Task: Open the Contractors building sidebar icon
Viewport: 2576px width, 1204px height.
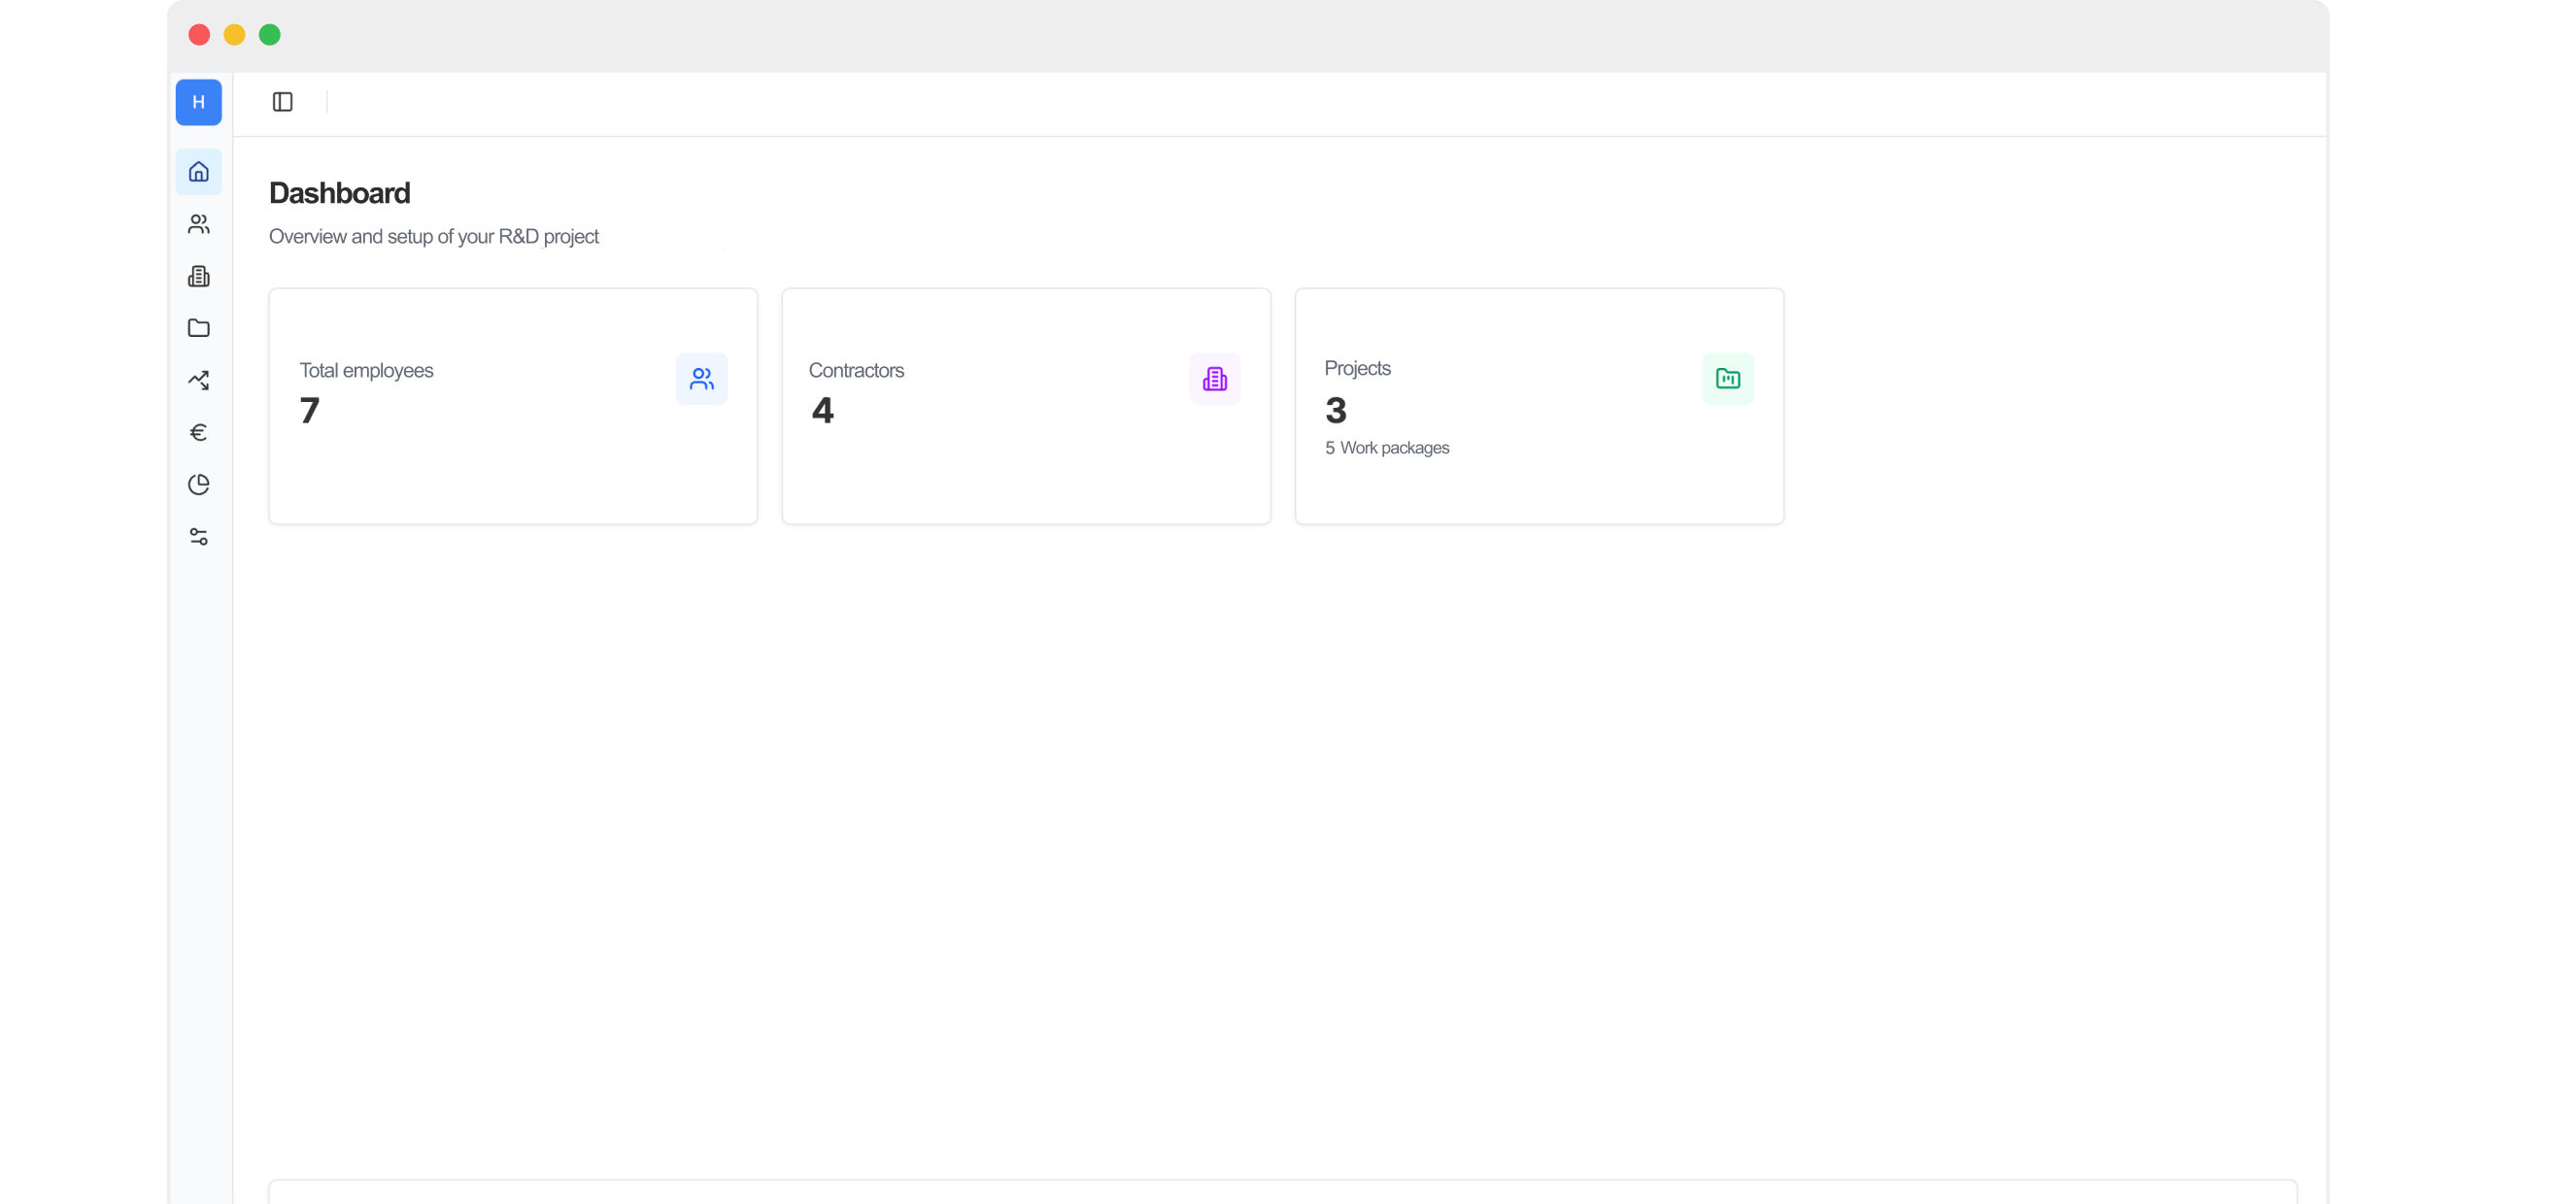Action: click(198, 276)
